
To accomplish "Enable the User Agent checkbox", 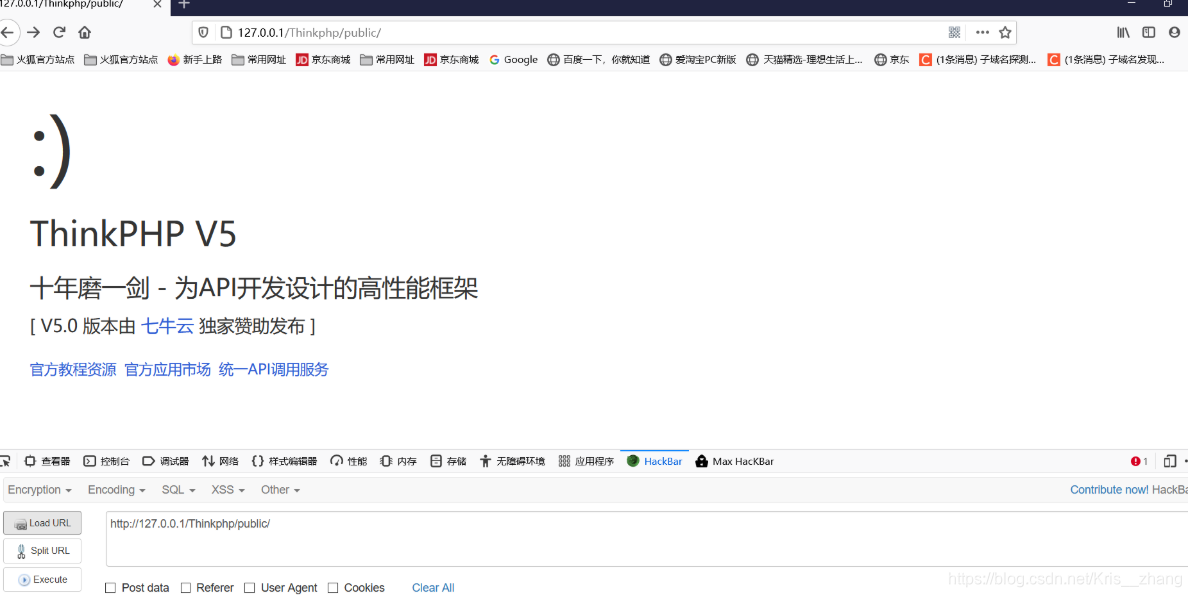I will pyautogui.click(x=249, y=588).
